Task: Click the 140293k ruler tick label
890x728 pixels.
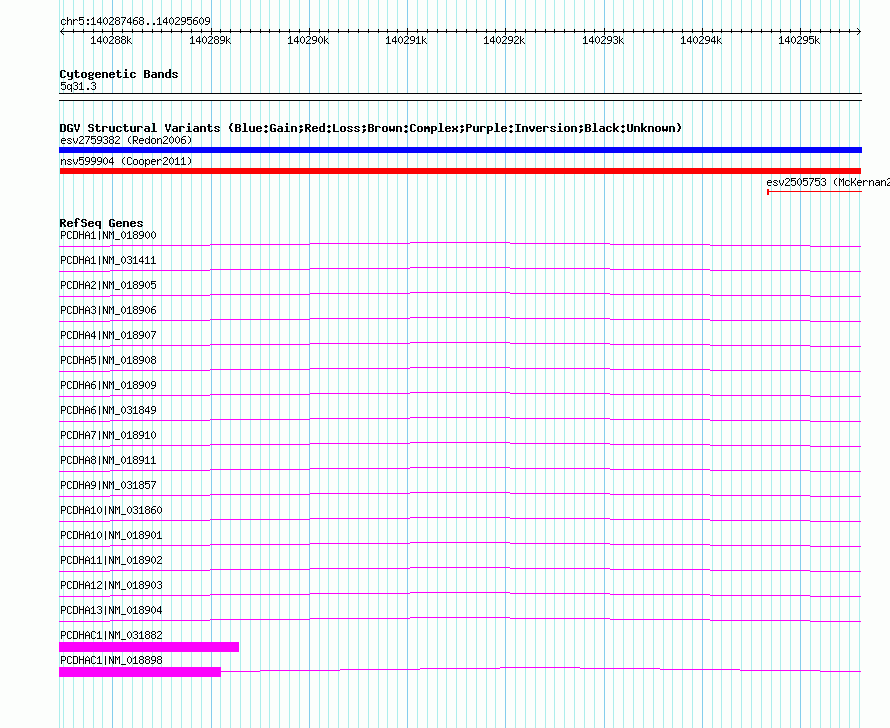Action: tap(603, 40)
